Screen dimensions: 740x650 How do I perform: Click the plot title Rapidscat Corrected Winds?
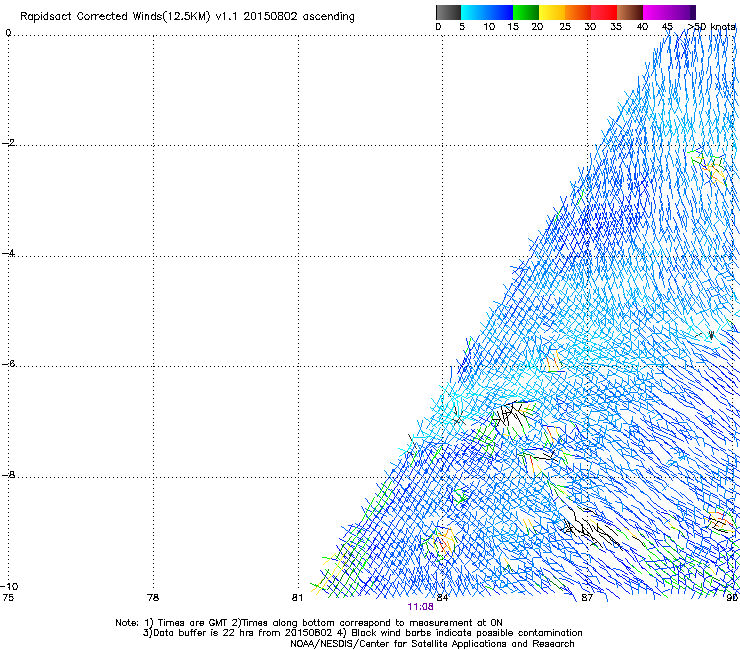(x=187, y=16)
